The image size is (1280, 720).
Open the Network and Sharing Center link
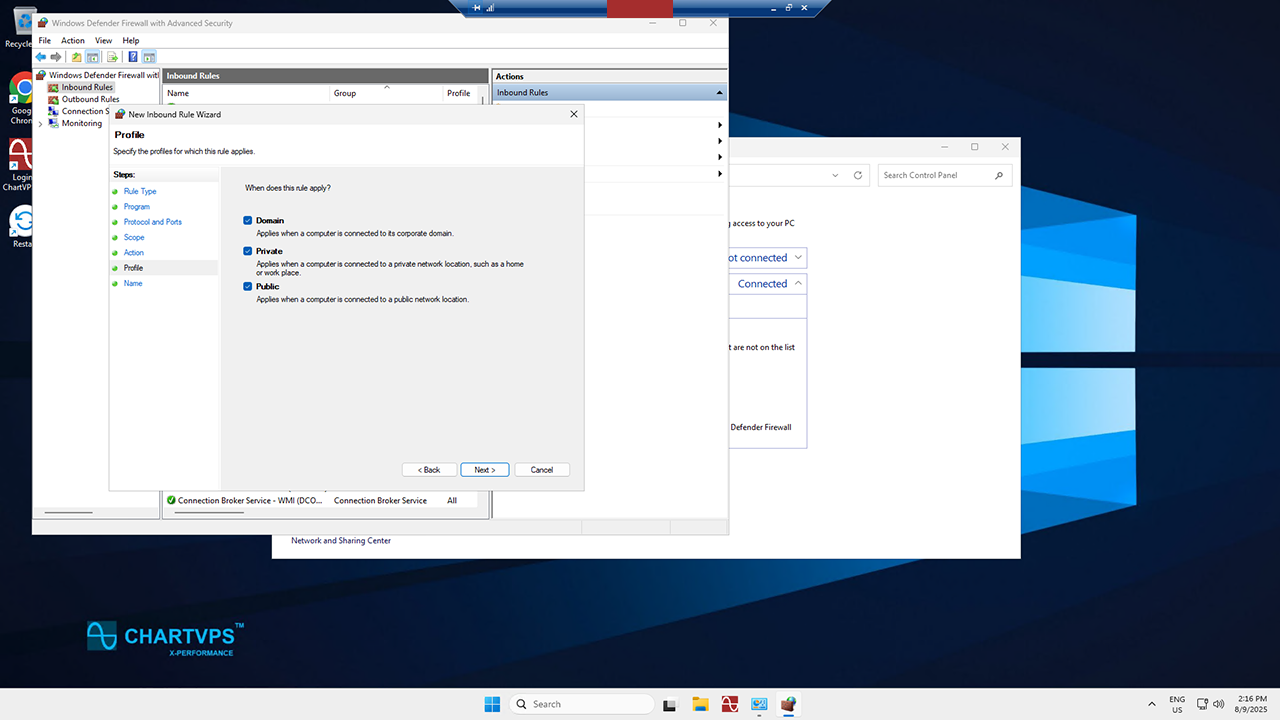click(341, 541)
